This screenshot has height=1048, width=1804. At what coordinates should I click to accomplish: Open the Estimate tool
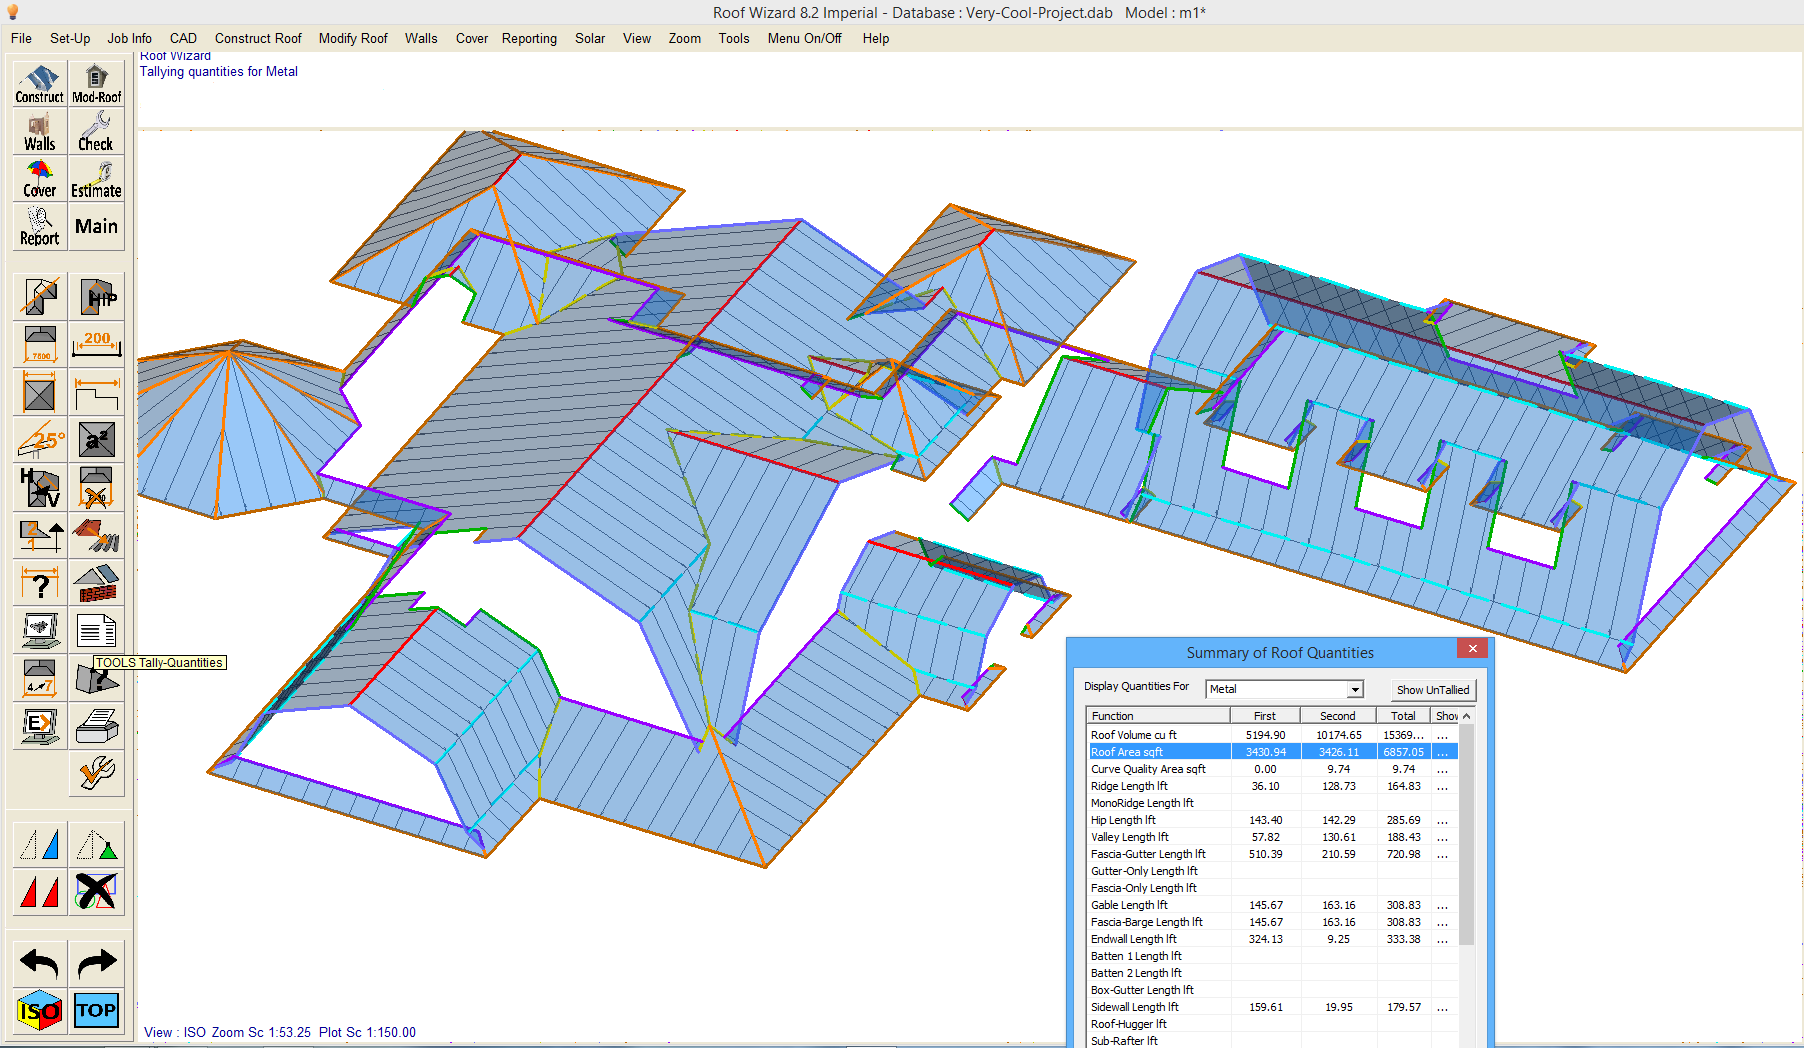(x=96, y=178)
